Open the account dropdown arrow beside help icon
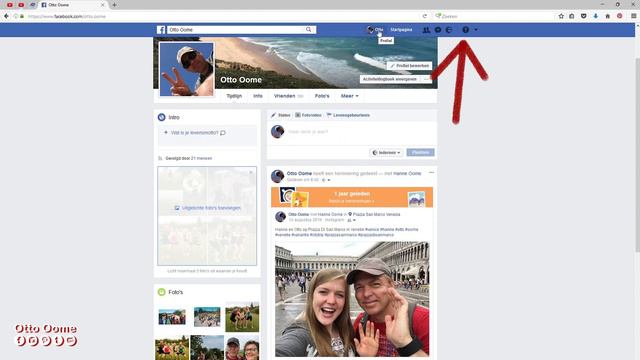 tap(476, 30)
